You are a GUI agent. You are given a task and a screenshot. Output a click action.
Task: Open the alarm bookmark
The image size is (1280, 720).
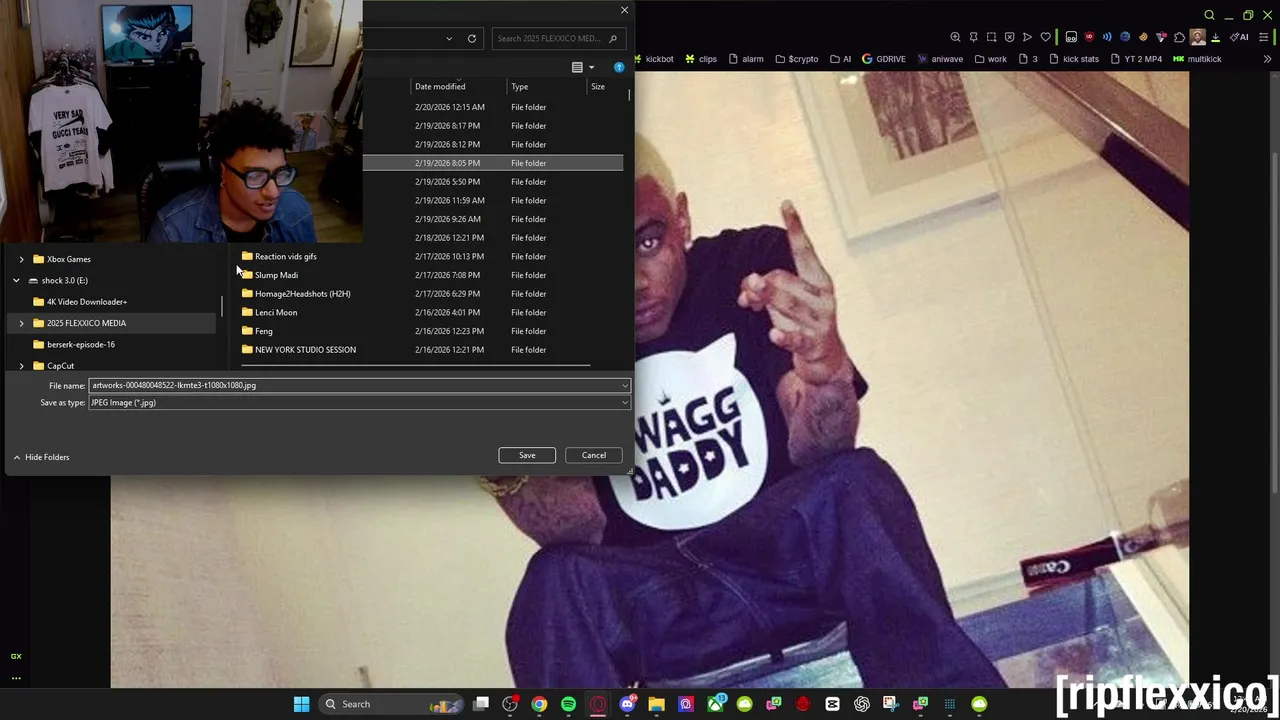coord(746,59)
